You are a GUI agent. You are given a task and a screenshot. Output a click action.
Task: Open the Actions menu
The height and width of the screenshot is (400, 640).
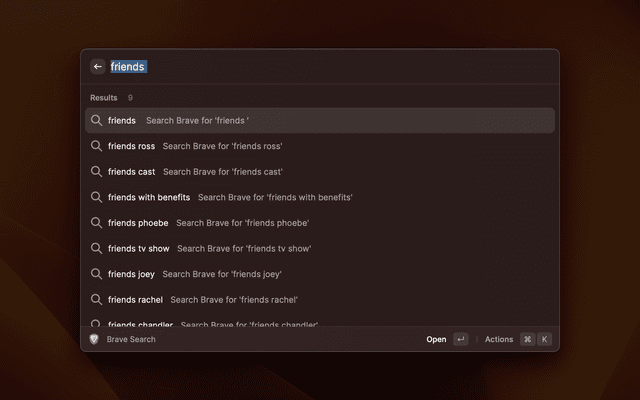pyautogui.click(x=498, y=339)
